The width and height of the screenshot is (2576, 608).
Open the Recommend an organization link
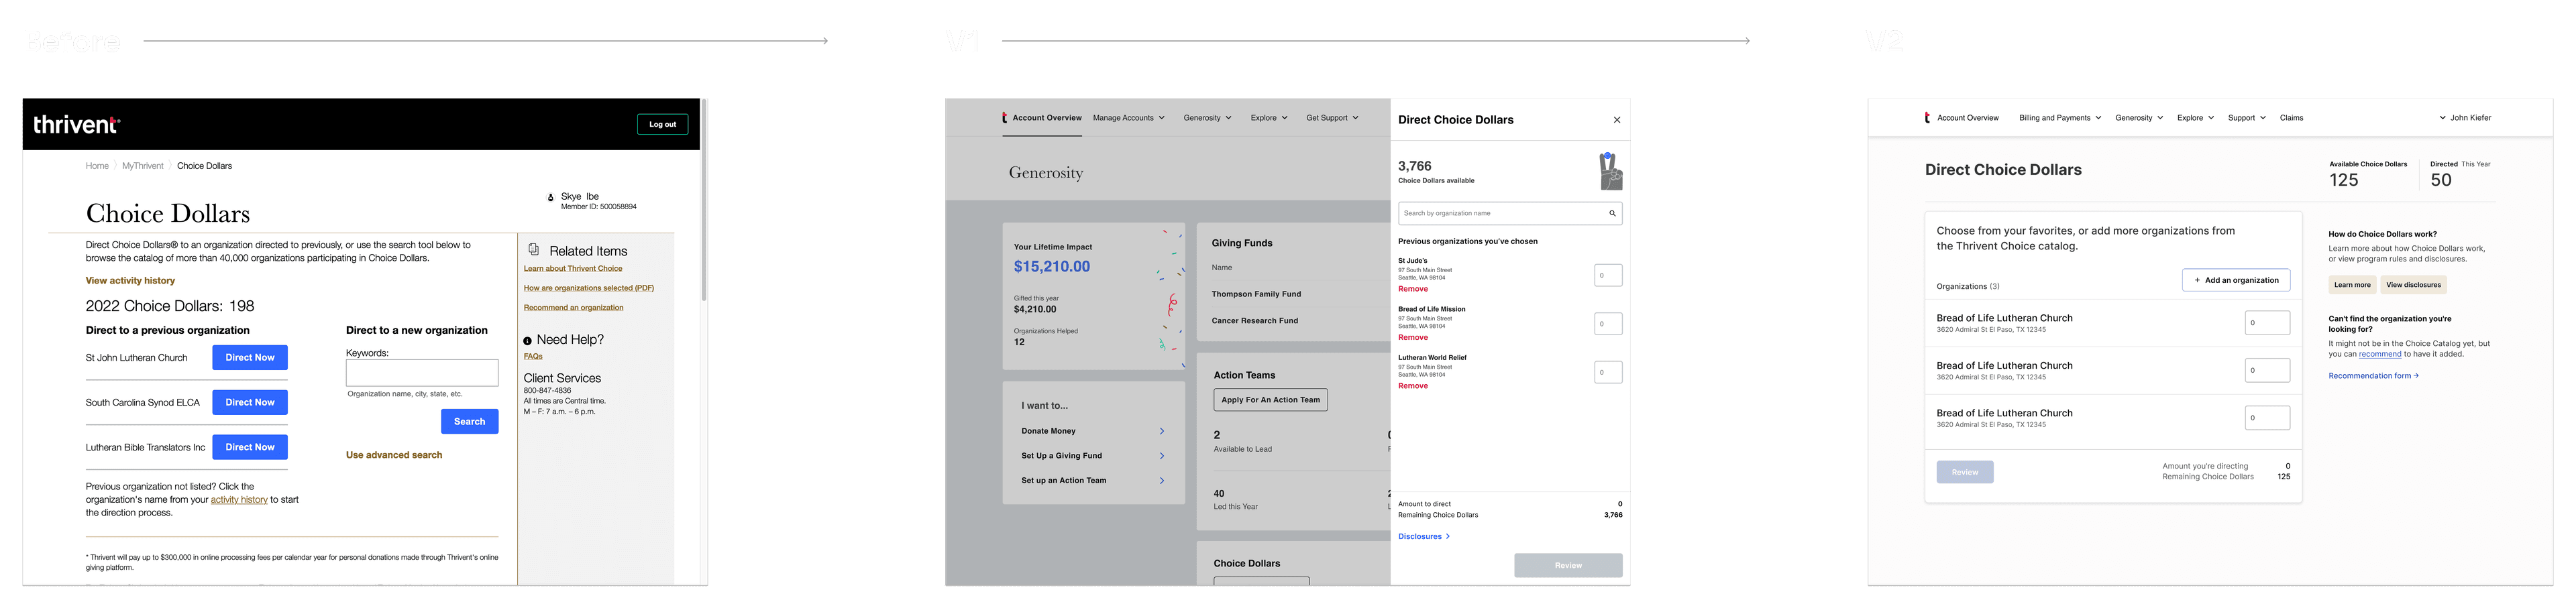[x=574, y=308]
